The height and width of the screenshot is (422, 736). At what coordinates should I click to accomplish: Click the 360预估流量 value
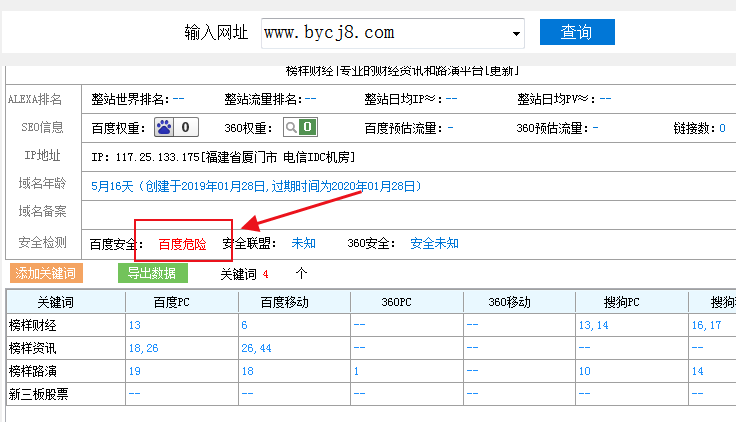pyautogui.click(x=595, y=127)
